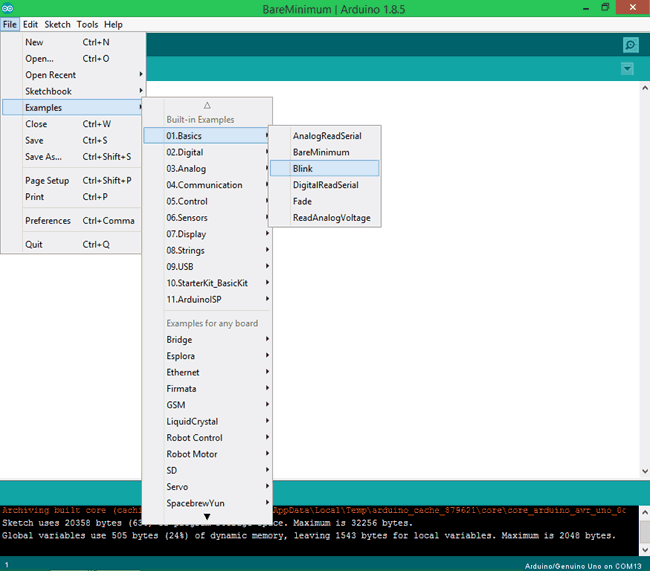Click the Arduino/Genuino Uno on COM13 status text
Image resolution: width=650 pixels, height=571 pixels.
click(x=583, y=566)
